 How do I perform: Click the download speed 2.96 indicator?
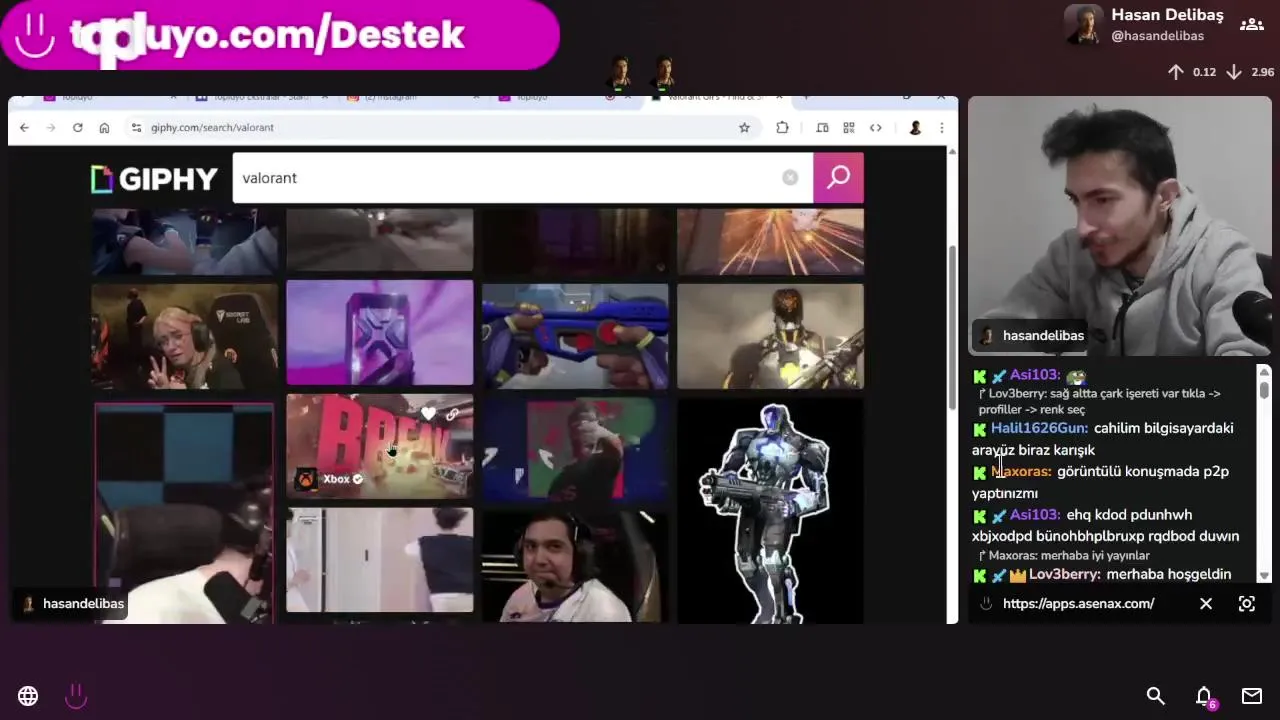click(1250, 72)
